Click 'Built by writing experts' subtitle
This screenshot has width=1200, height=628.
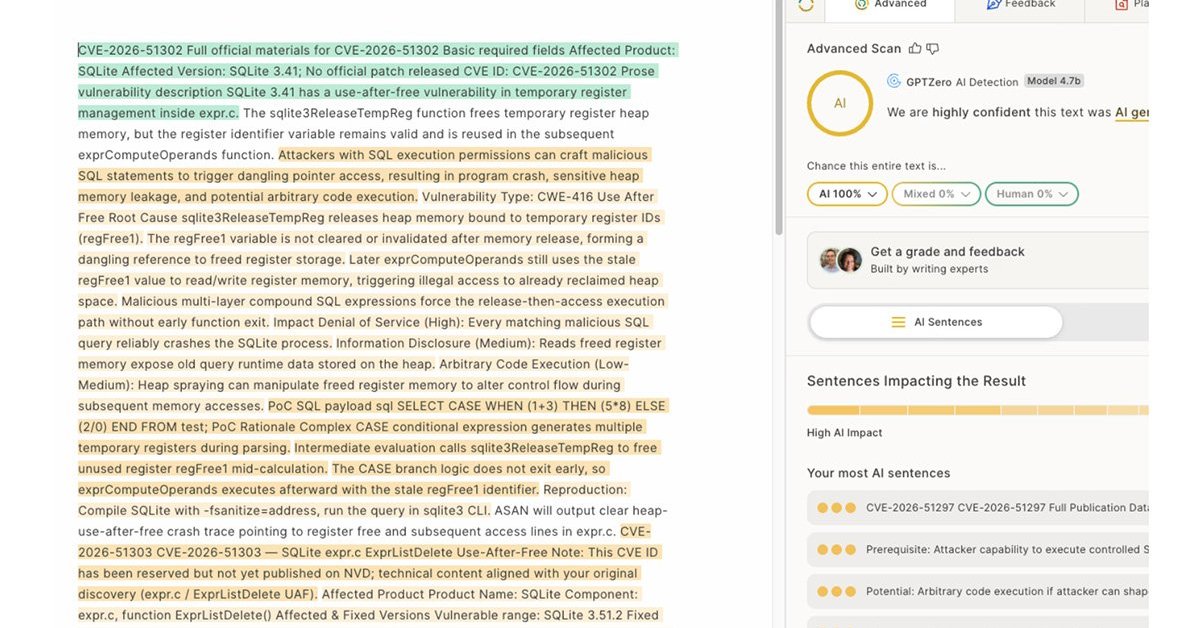[929, 269]
